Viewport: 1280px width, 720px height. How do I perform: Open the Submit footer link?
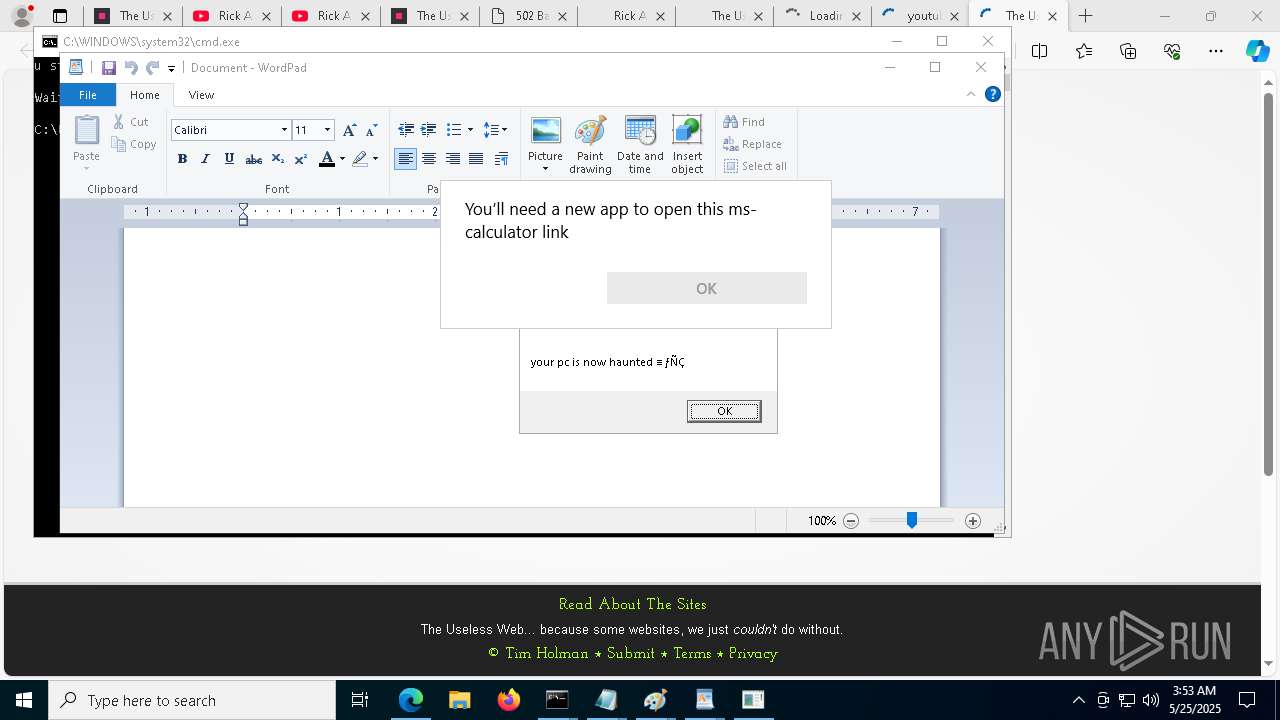[x=631, y=653]
